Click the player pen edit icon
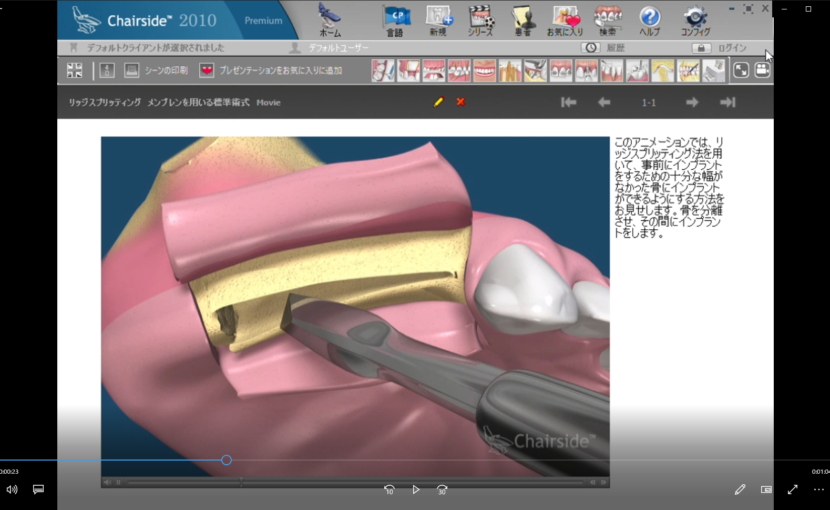830x510 pixels. click(740, 489)
